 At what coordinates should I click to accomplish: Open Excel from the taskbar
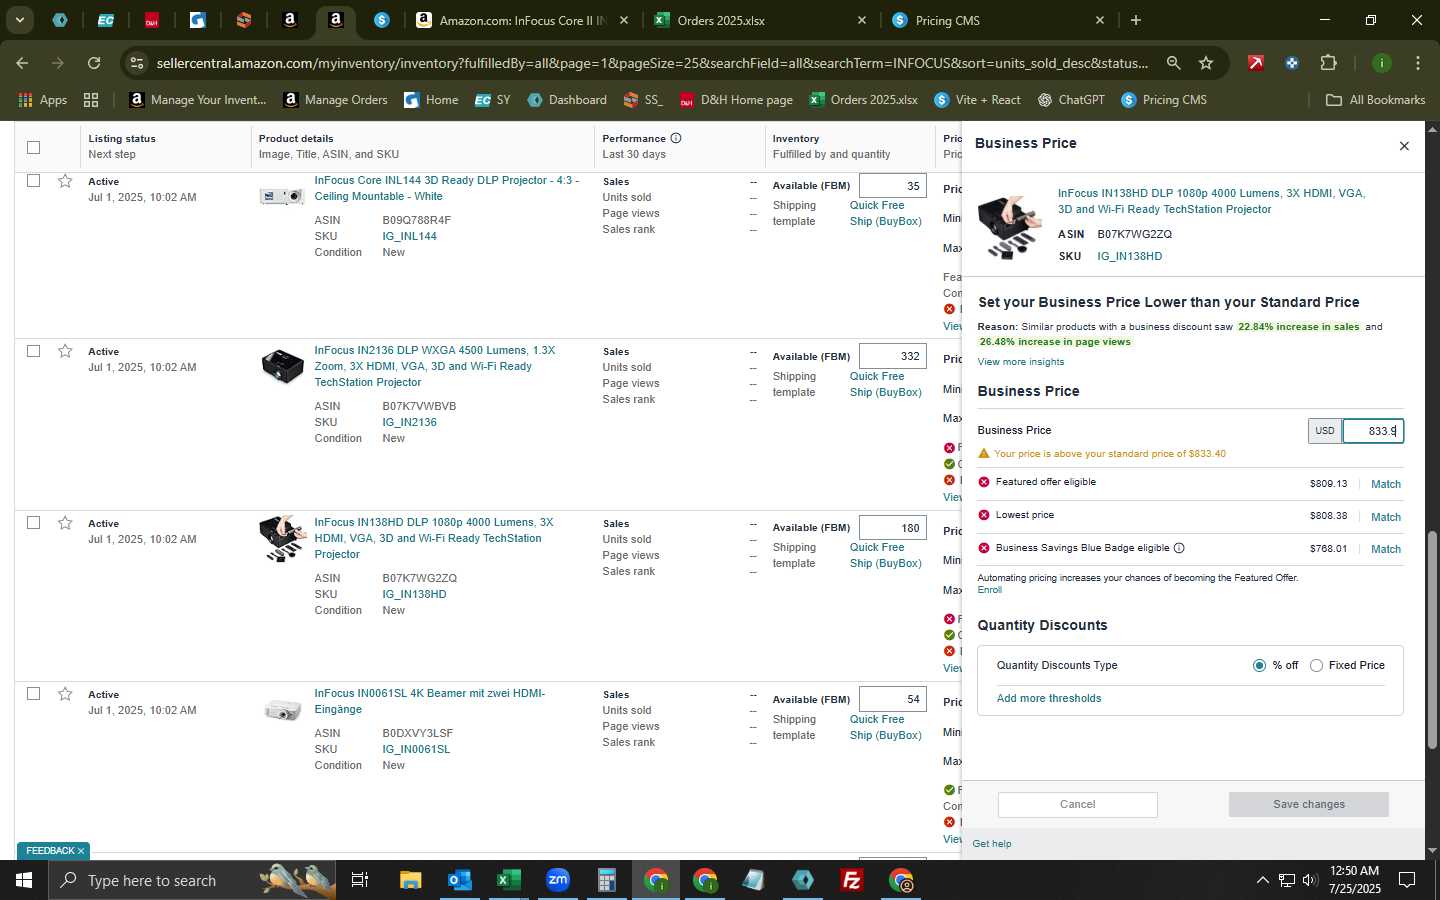pyautogui.click(x=508, y=880)
